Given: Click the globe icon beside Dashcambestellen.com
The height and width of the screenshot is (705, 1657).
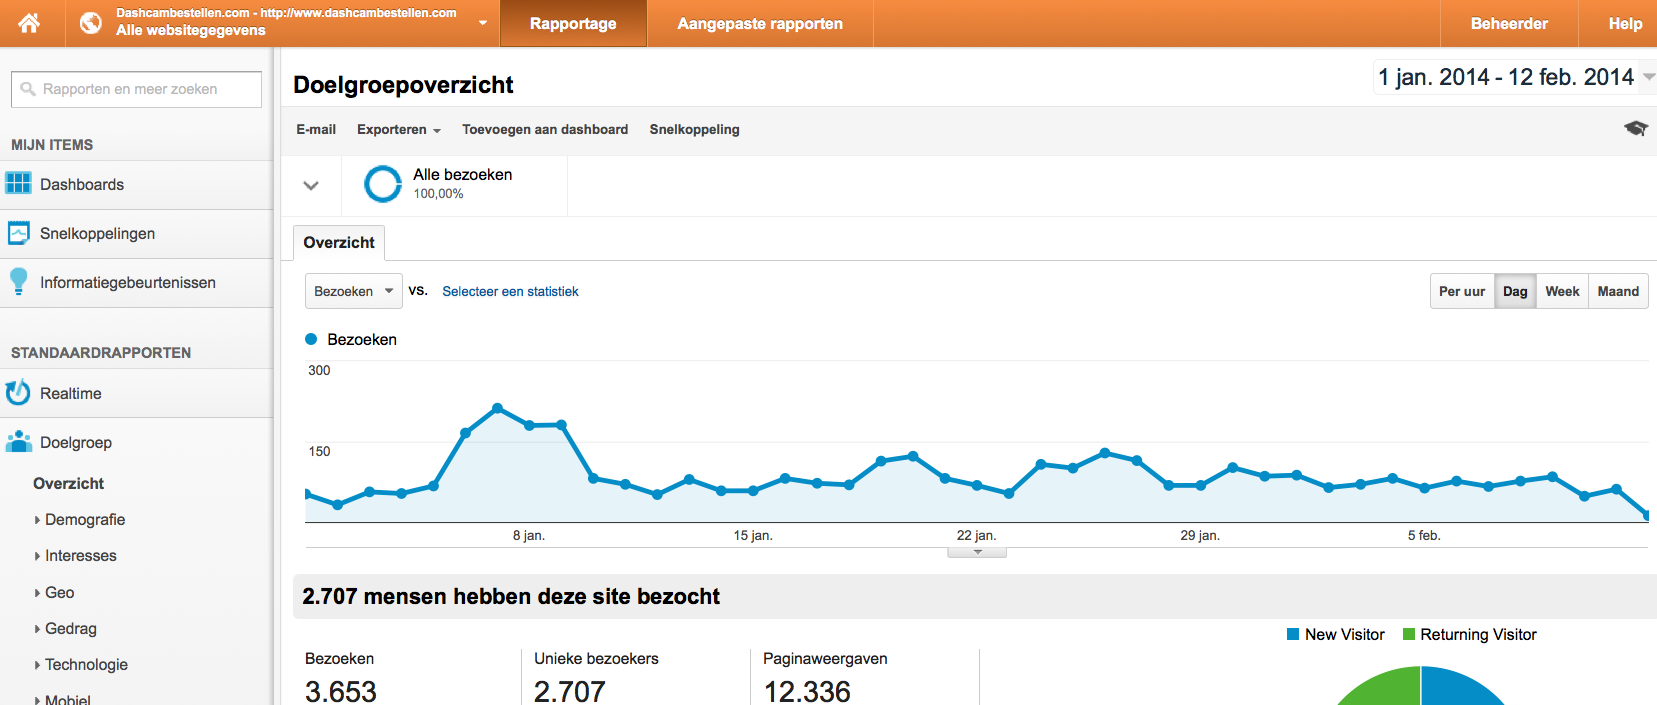Looking at the screenshot, I should point(91,23).
